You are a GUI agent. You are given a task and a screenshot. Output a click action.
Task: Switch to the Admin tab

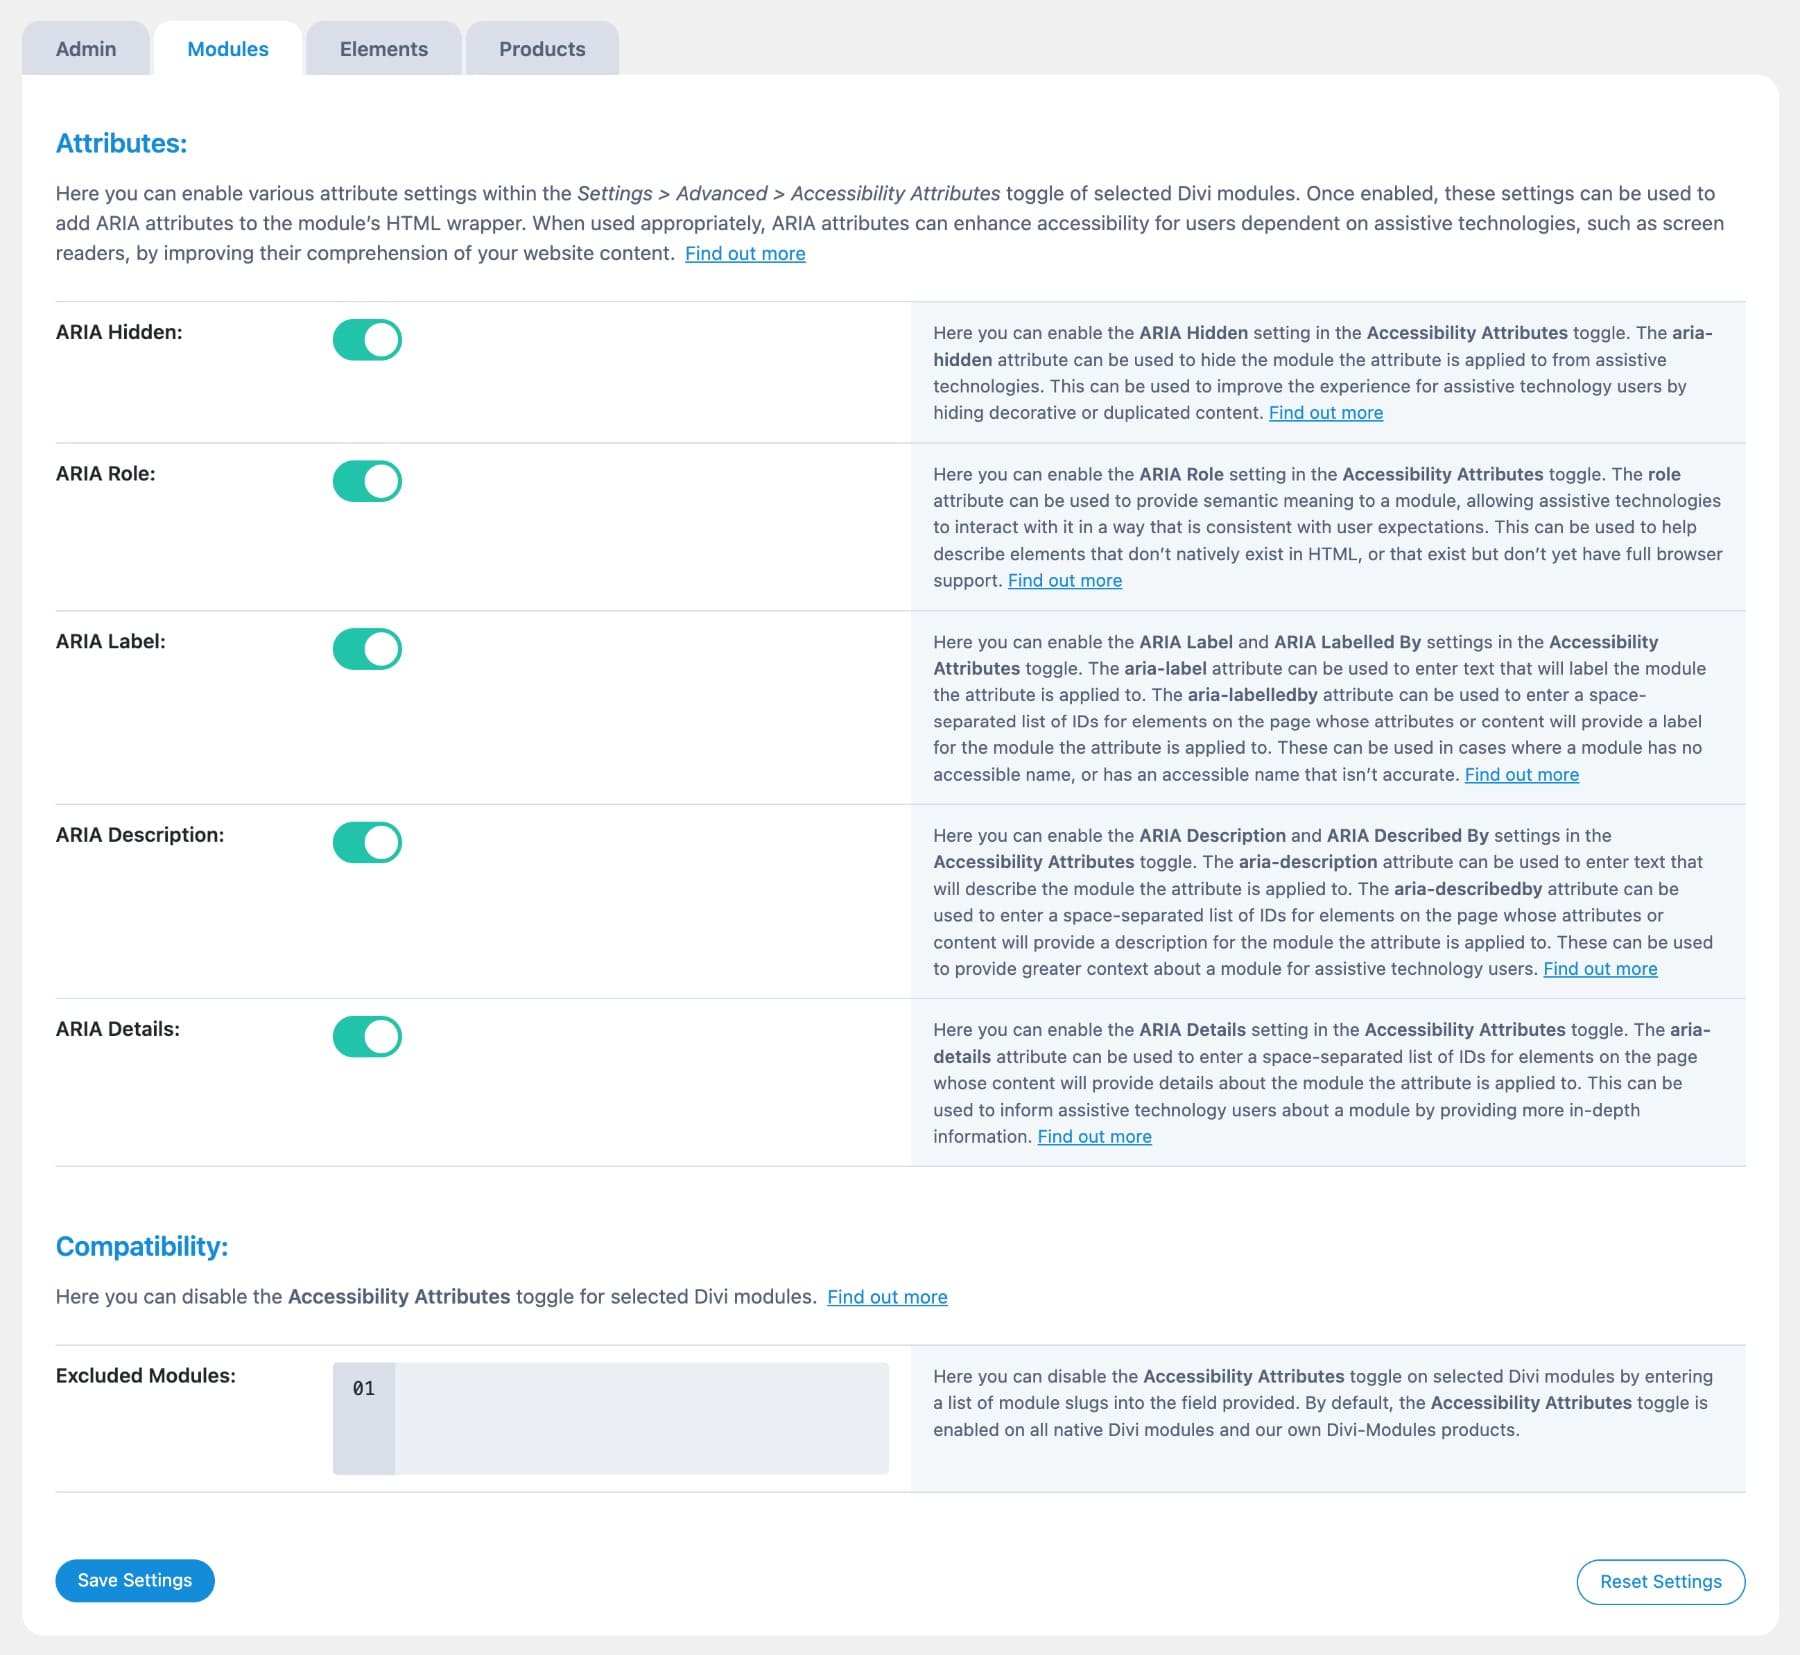[x=85, y=47]
